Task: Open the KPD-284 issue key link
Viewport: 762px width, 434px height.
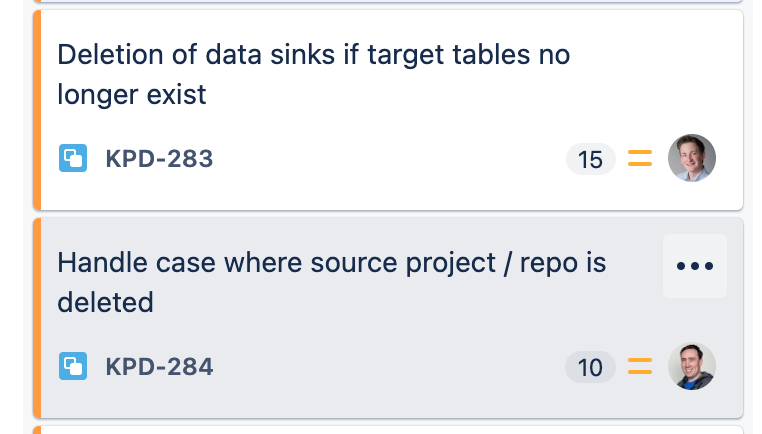Action: point(159,367)
